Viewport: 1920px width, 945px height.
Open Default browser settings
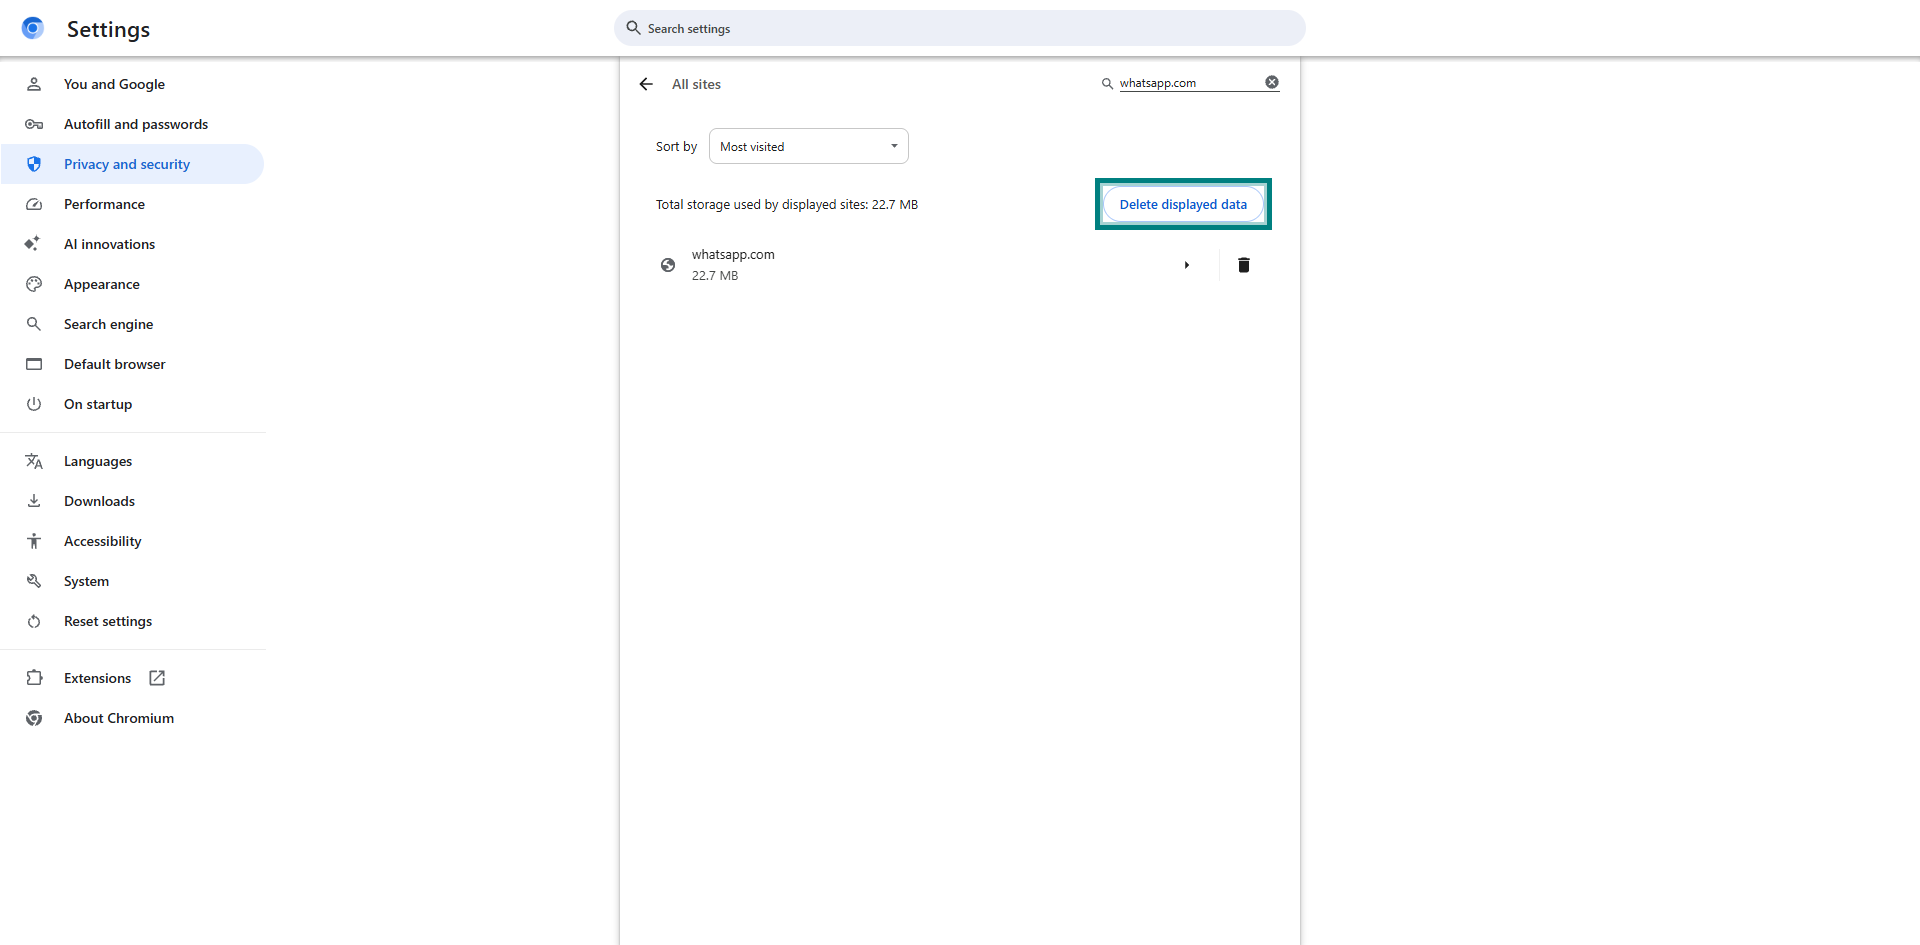coord(132,364)
